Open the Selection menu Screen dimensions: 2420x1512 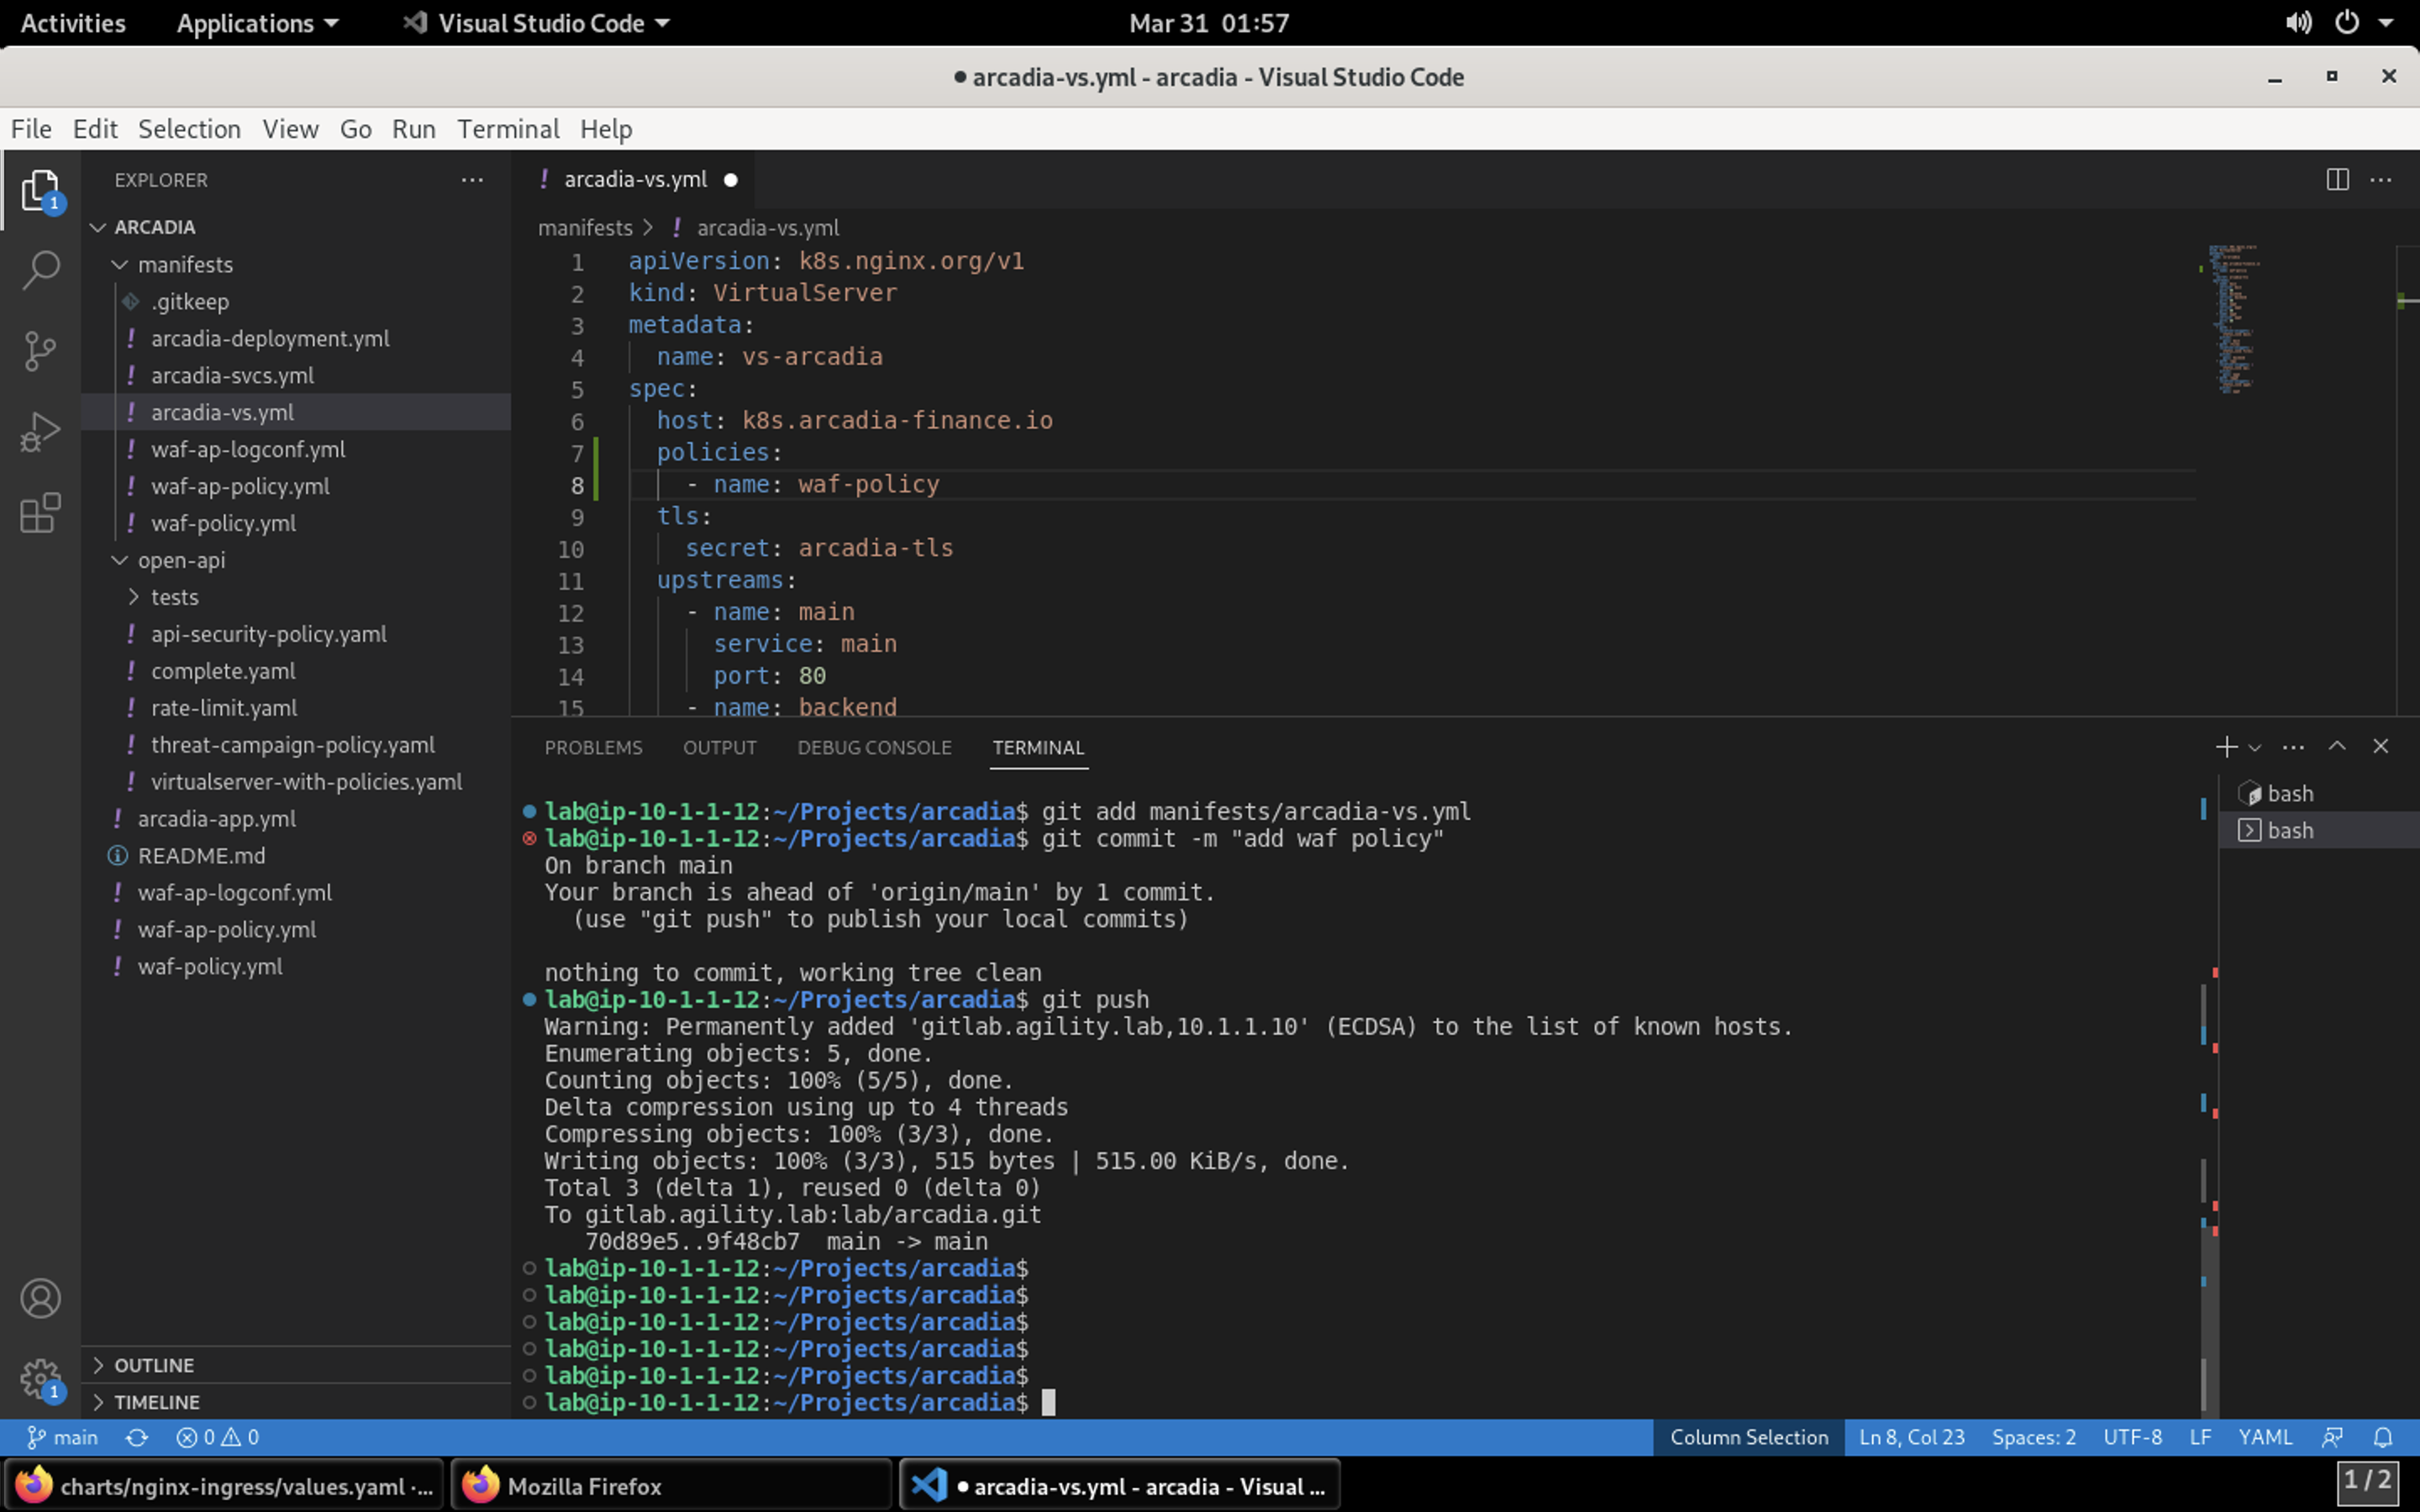coord(189,129)
